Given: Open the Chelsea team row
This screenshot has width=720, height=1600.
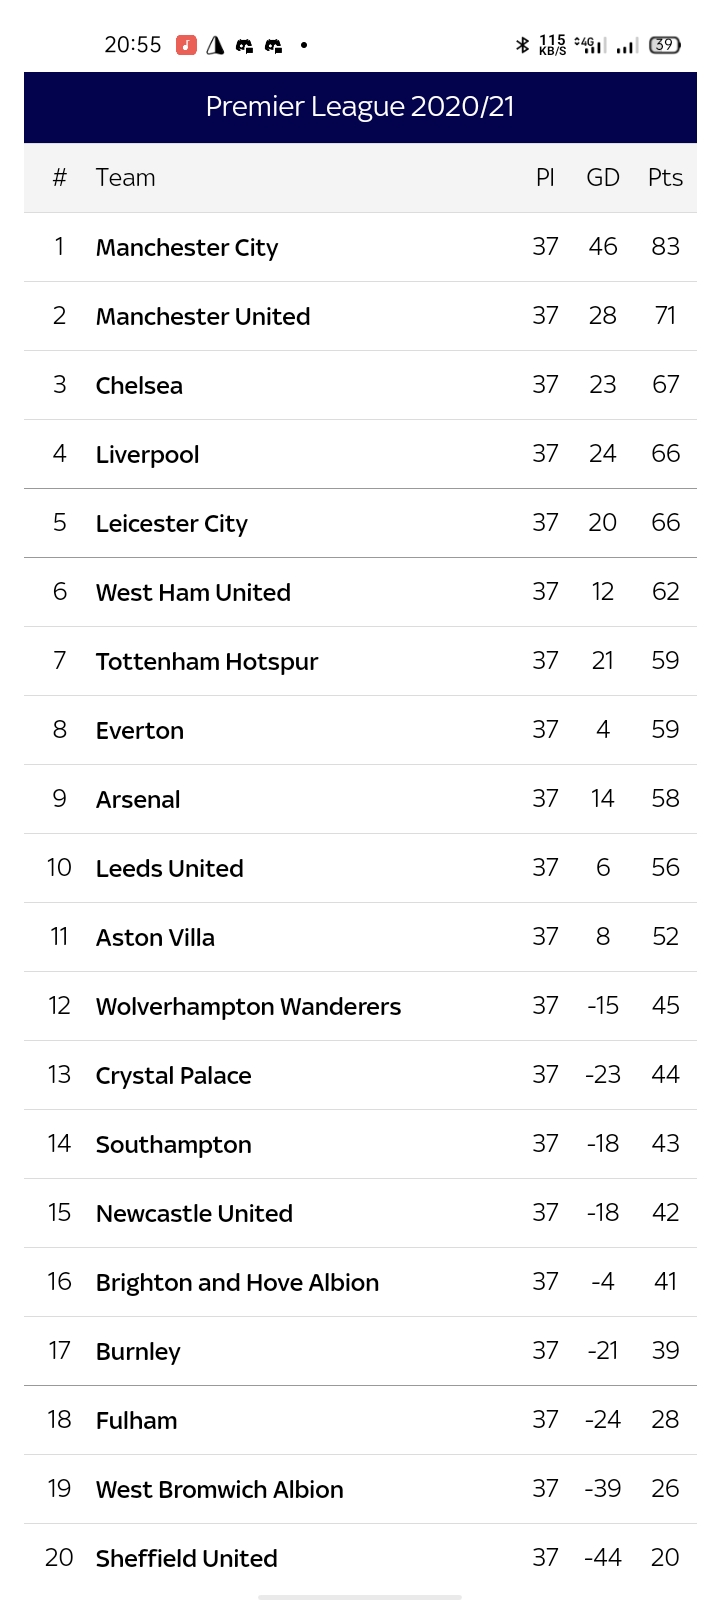Looking at the screenshot, I should click(x=139, y=386).
